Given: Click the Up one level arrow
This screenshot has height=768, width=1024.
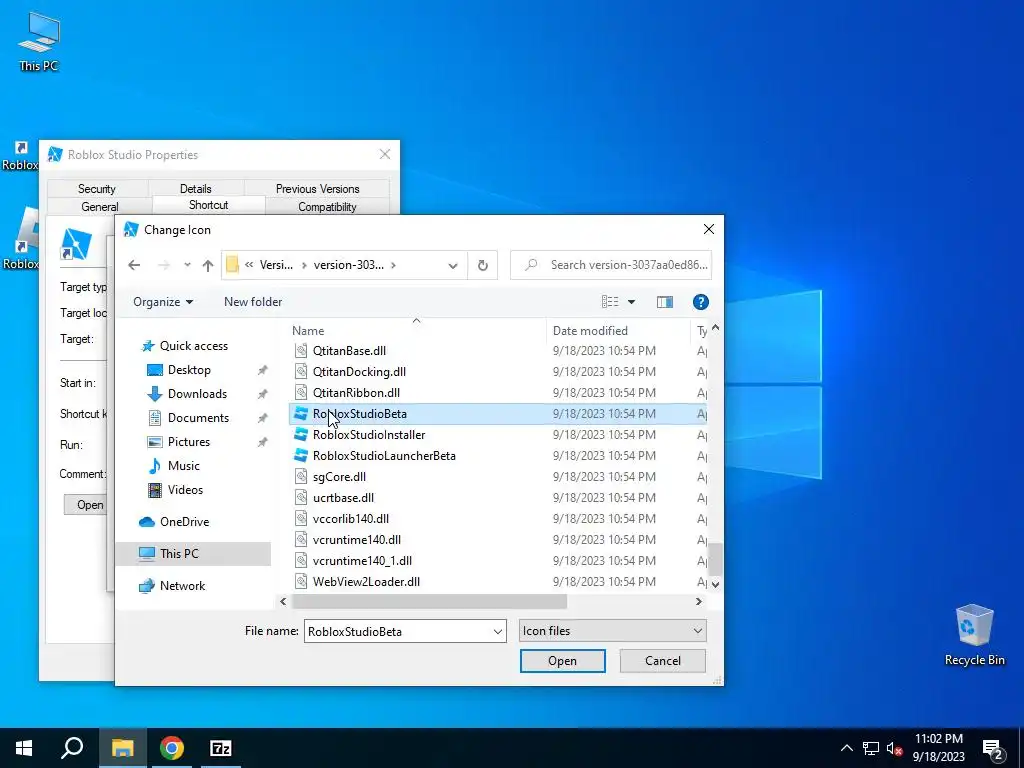Looking at the screenshot, I should point(208,265).
